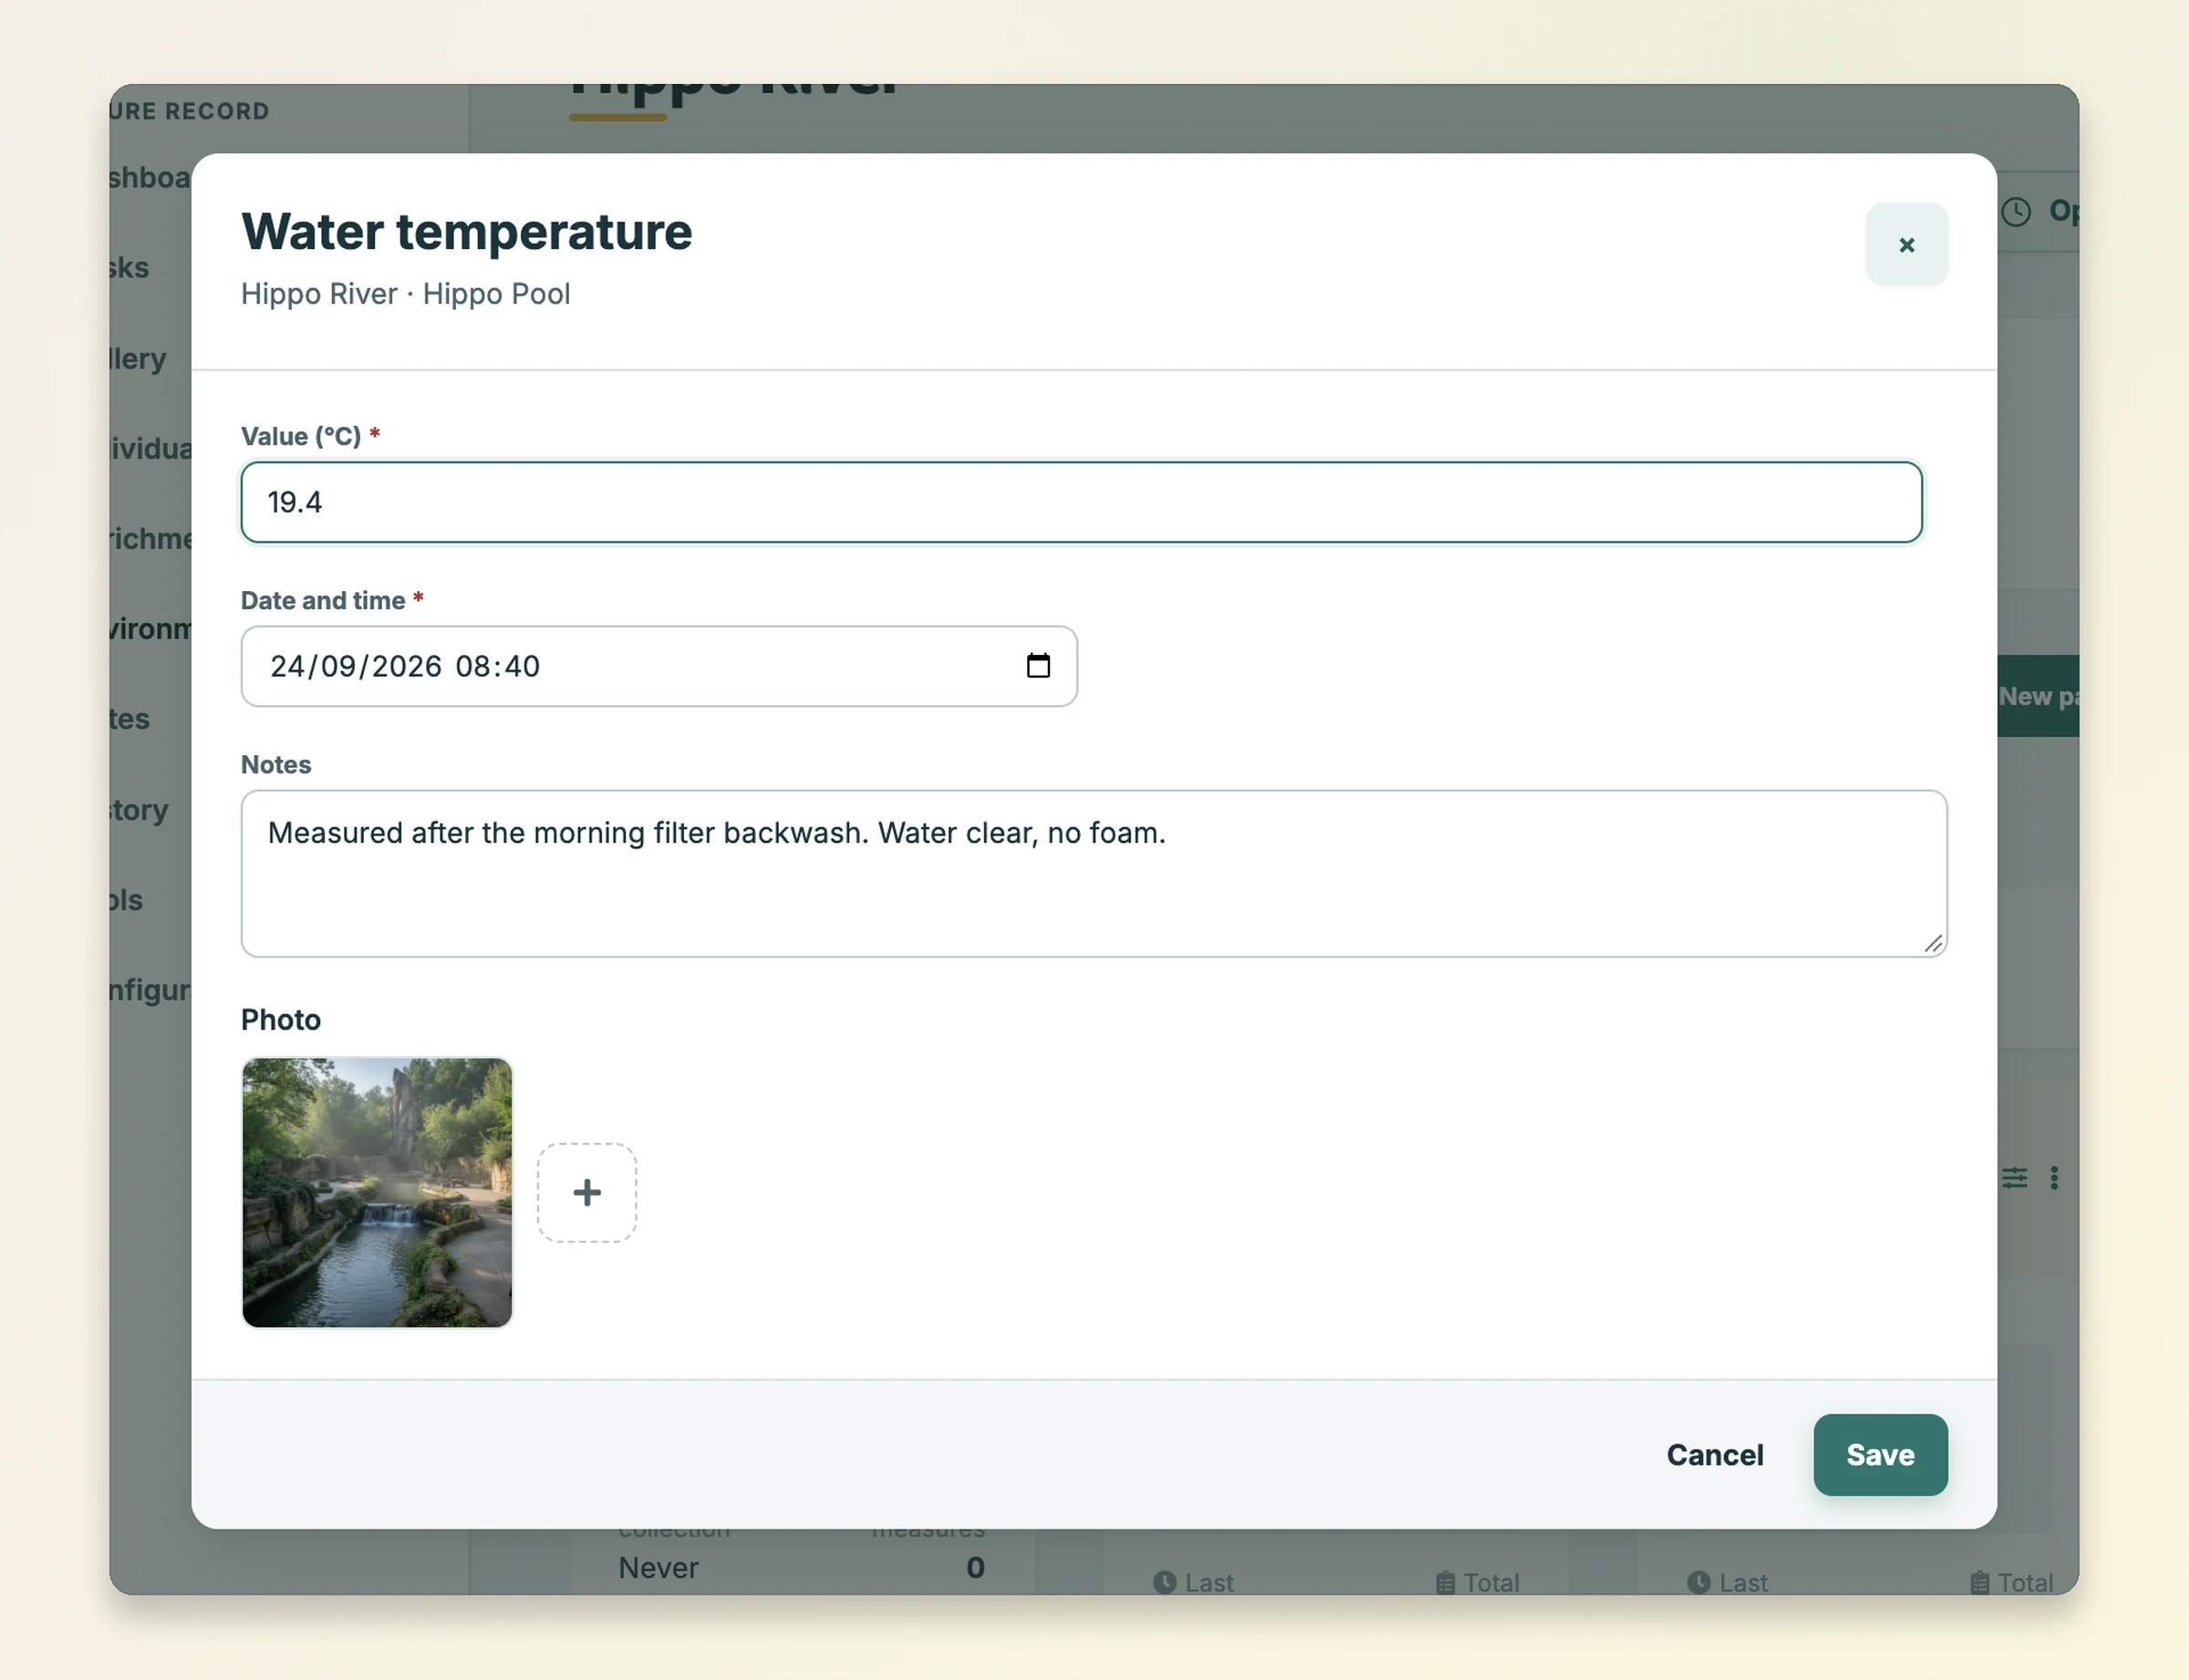
Task: Click the clock icon in background header
Action: pos(2016,212)
